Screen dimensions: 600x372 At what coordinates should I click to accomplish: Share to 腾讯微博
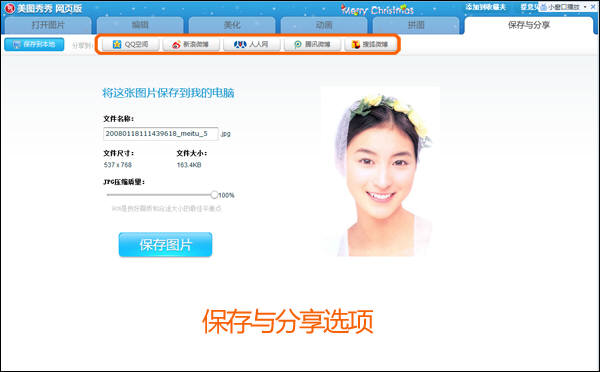click(x=312, y=44)
